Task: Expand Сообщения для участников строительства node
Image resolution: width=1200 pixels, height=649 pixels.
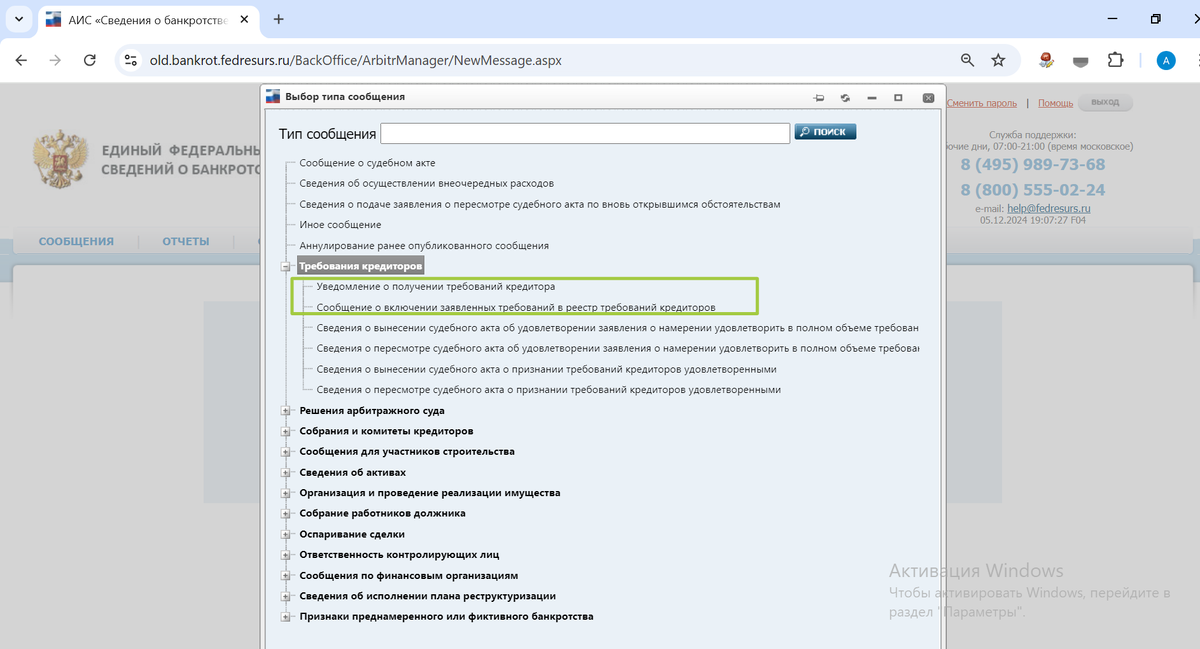Action: pos(285,452)
